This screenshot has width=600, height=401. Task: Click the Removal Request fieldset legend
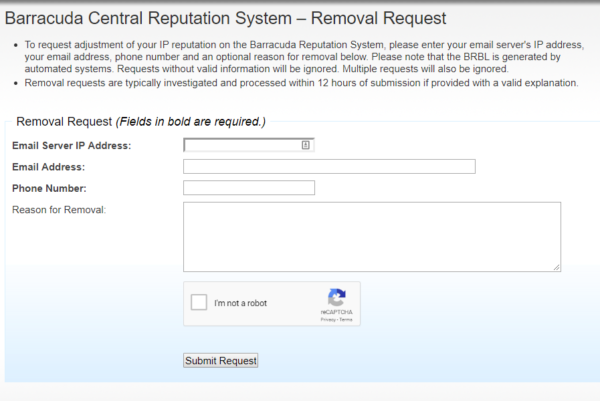[x=141, y=122]
